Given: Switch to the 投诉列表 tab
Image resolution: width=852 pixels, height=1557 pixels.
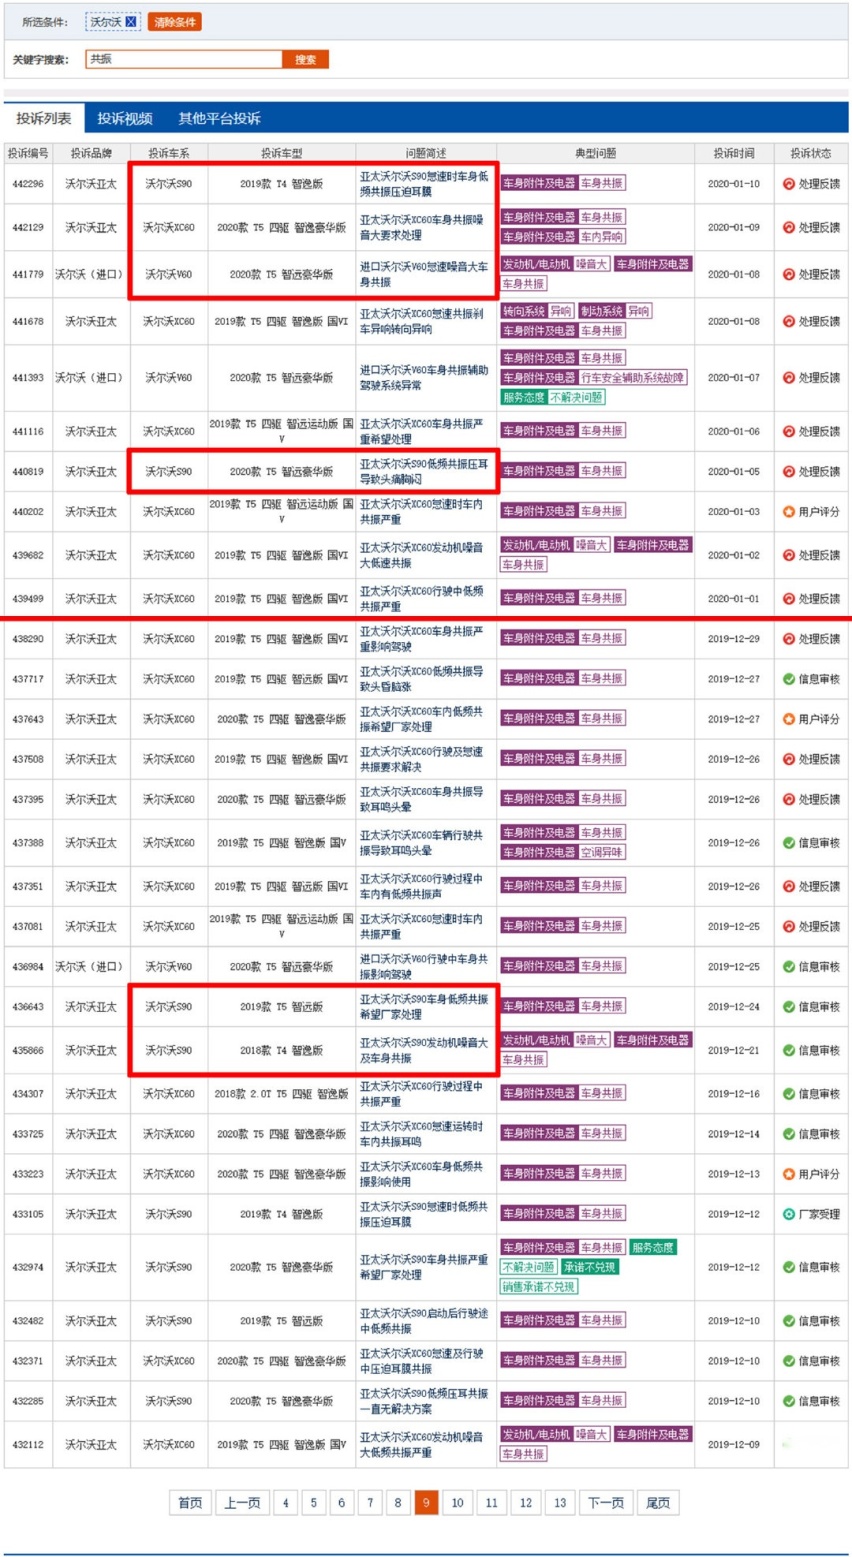Looking at the screenshot, I should coord(44,118).
